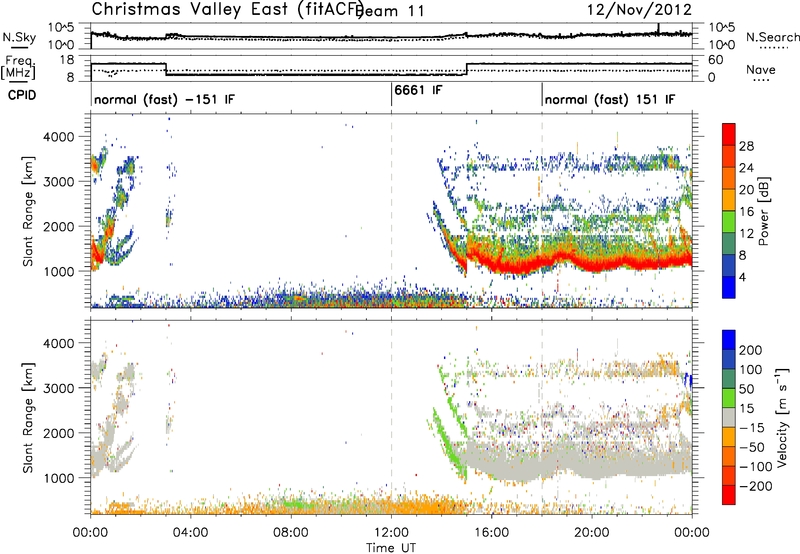Click 'Slant Range [km]' label of power panel

click(28, 211)
